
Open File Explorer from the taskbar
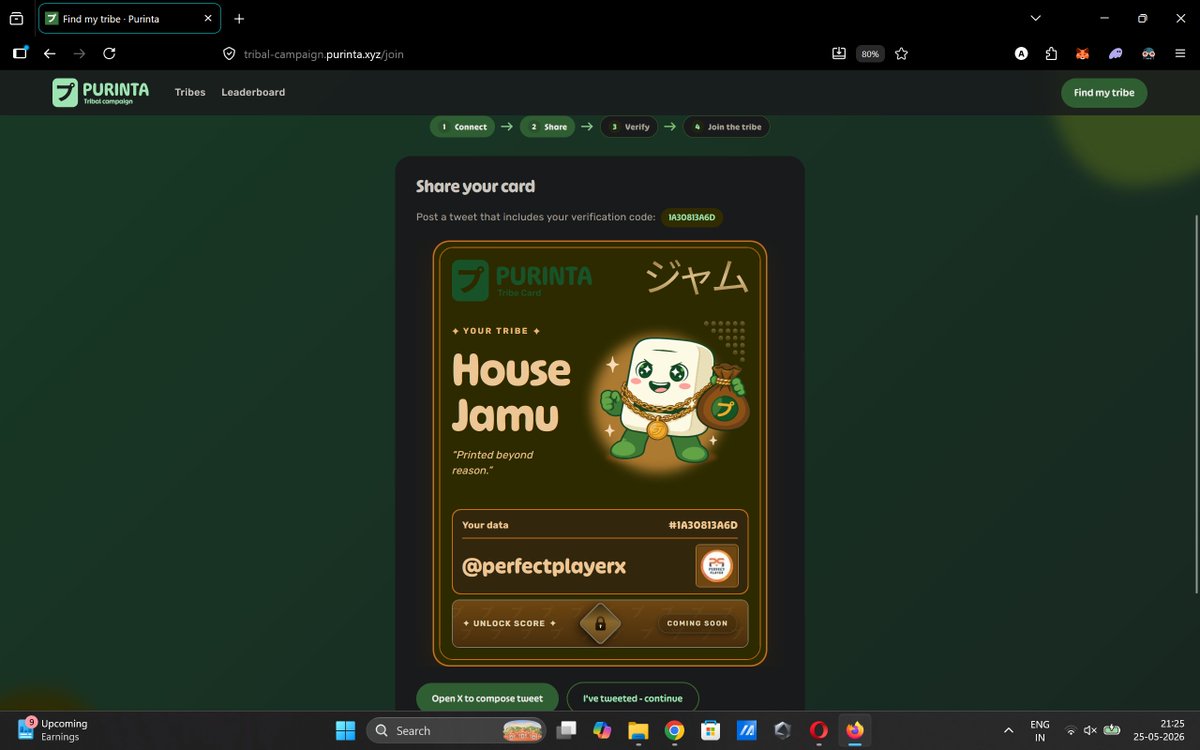click(x=638, y=730)
